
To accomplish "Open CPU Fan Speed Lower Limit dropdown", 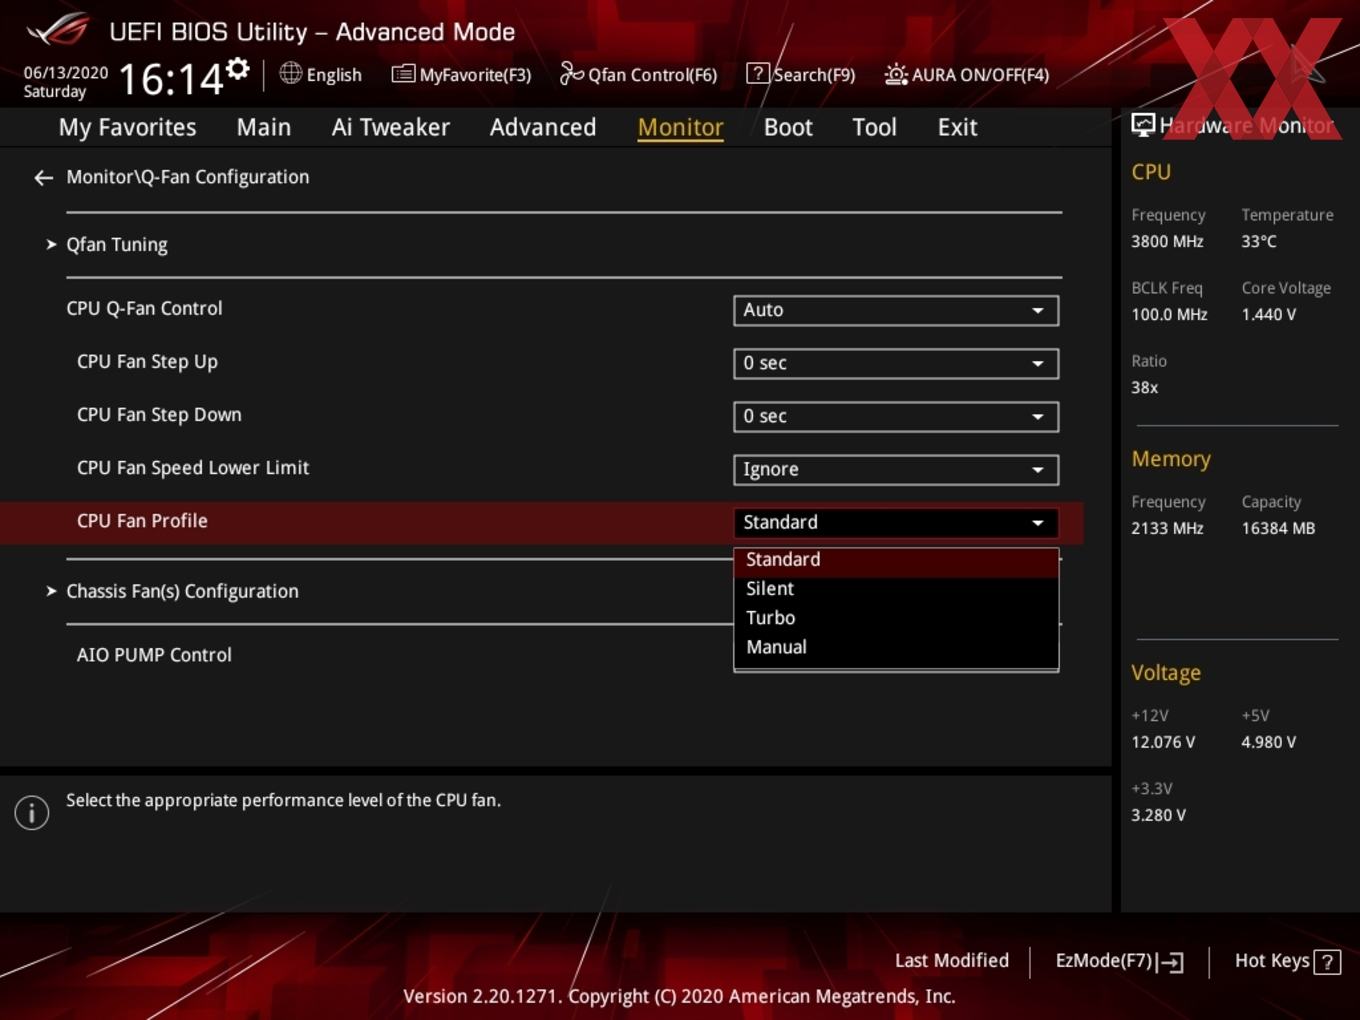I will (896, 469).
